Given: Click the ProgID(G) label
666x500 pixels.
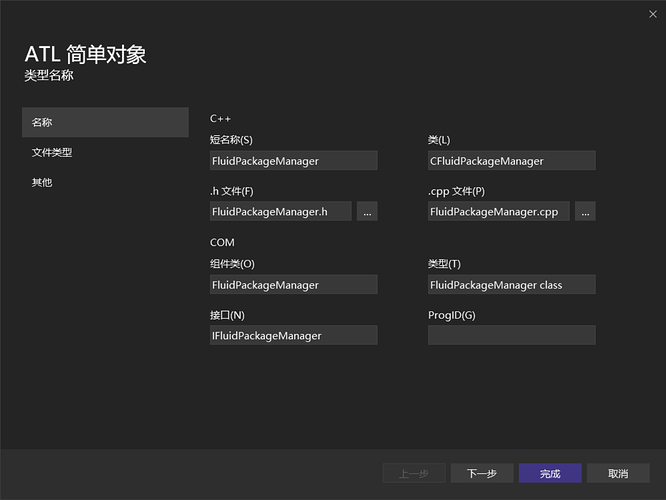Looking at the screenshot, I should (x=452, y=315).
